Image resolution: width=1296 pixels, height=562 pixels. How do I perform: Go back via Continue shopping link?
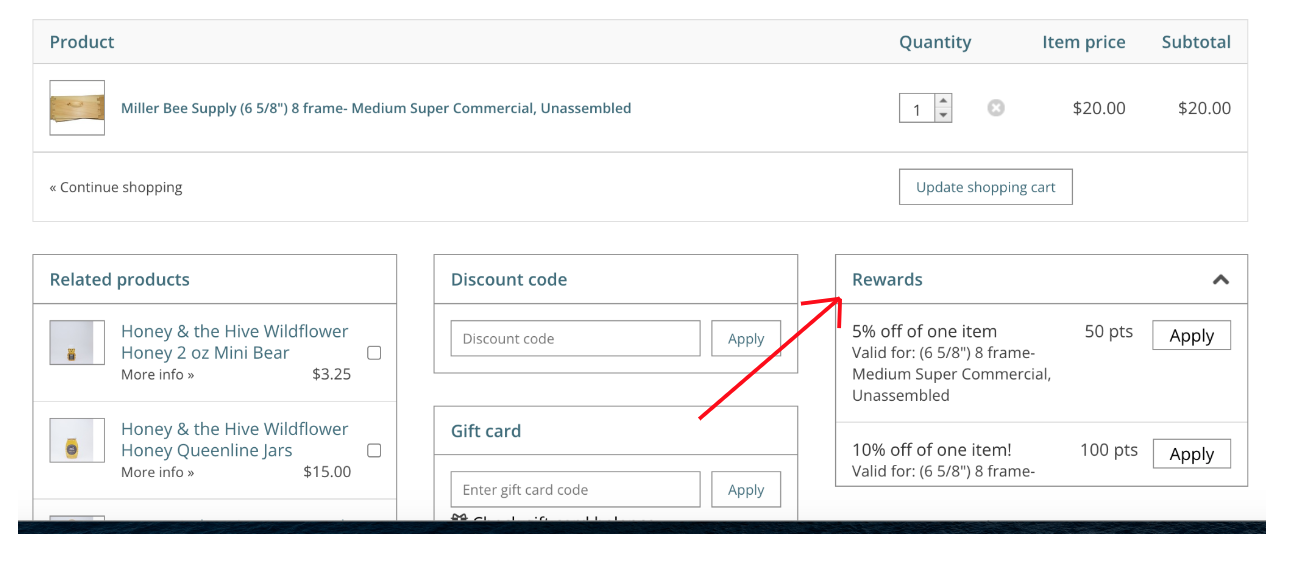coord(116,187)
